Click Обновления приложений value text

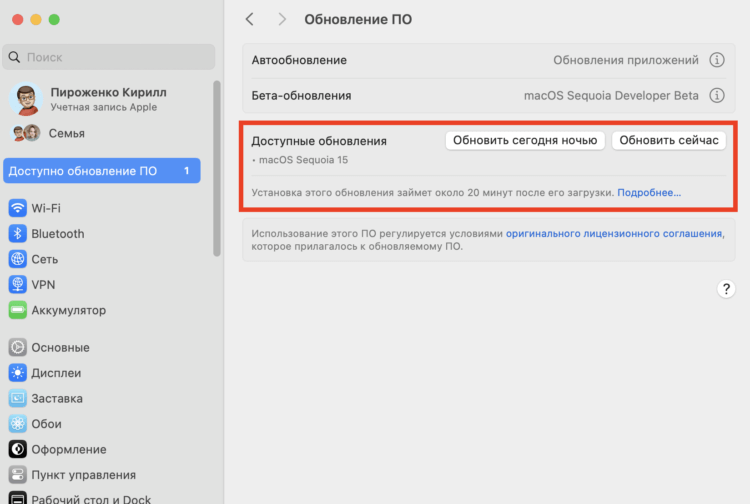tap(626, 60)
